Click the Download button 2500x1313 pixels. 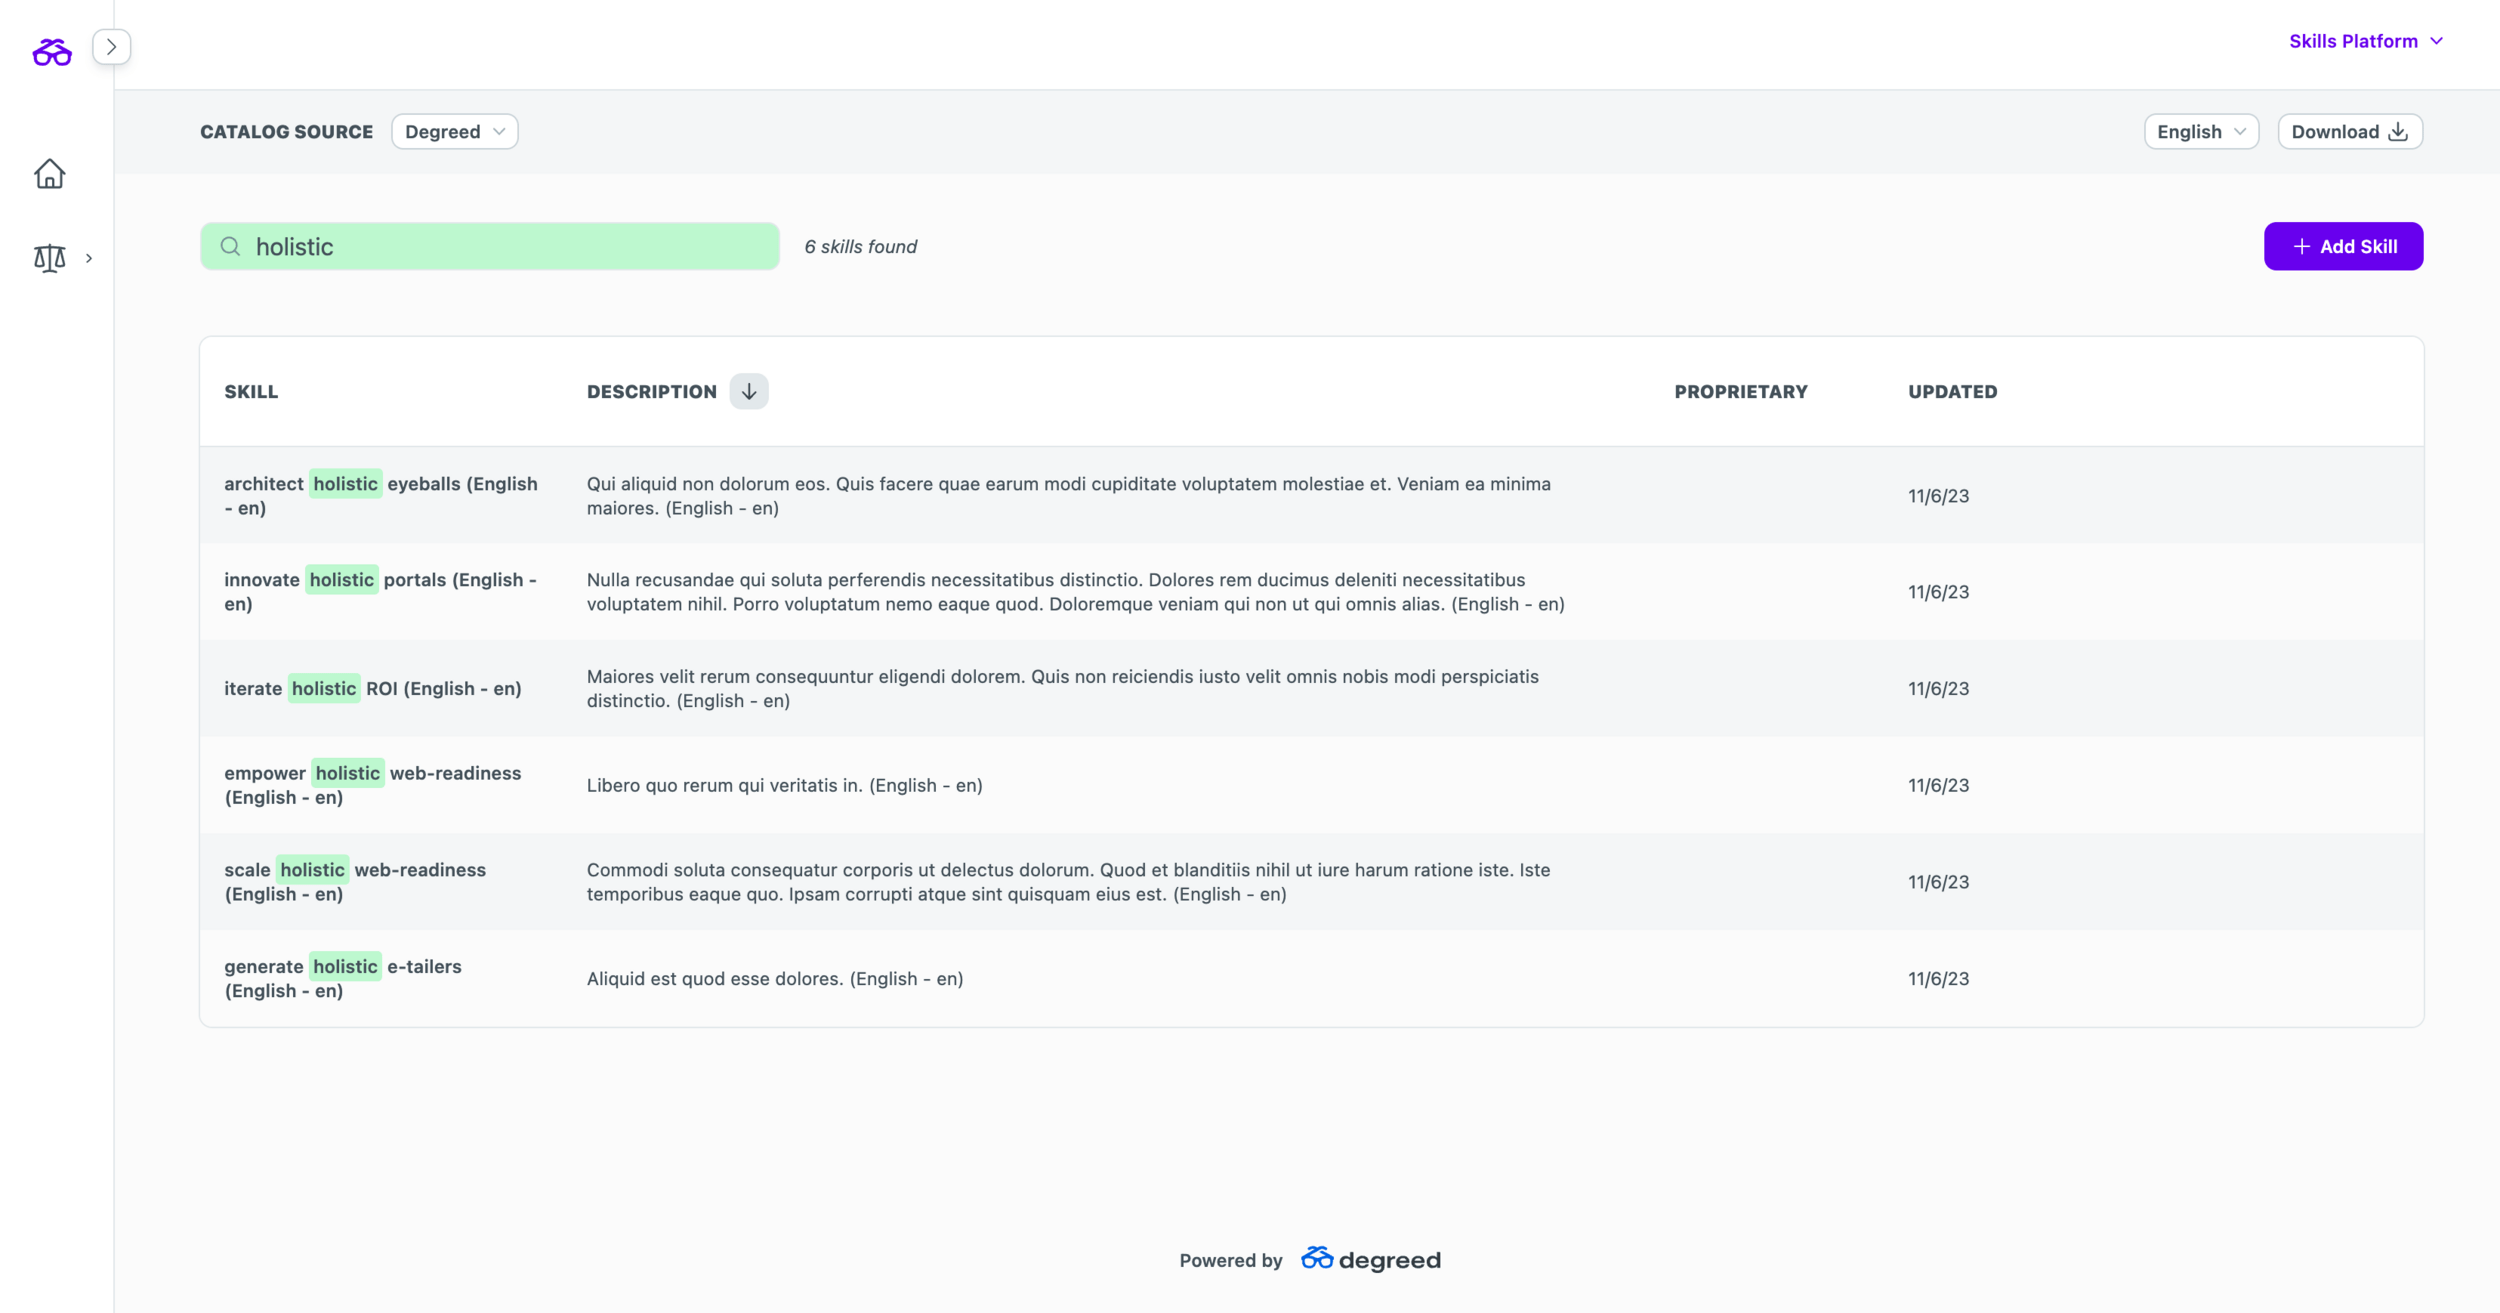coord(2349,132)
